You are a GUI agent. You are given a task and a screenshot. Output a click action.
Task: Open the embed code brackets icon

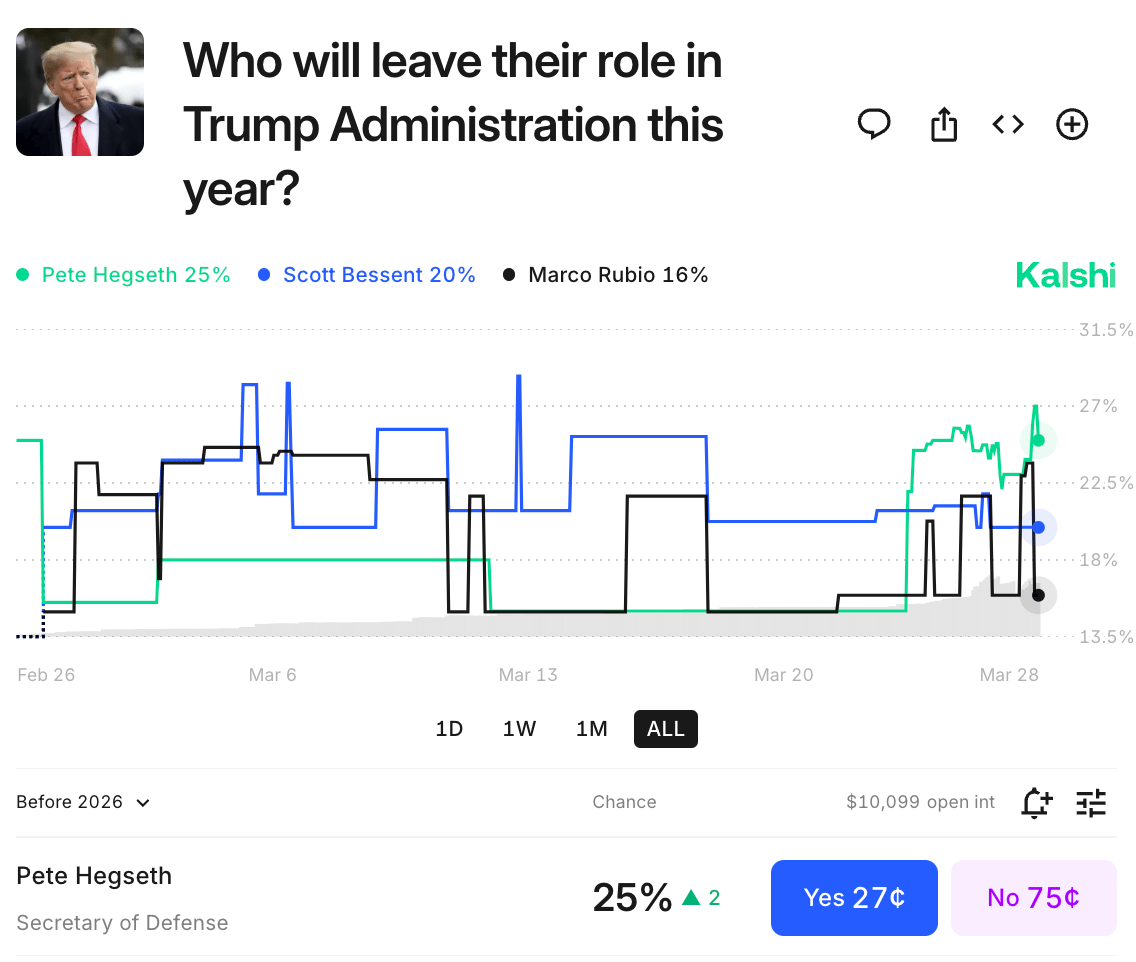[x=1008, y=125]
